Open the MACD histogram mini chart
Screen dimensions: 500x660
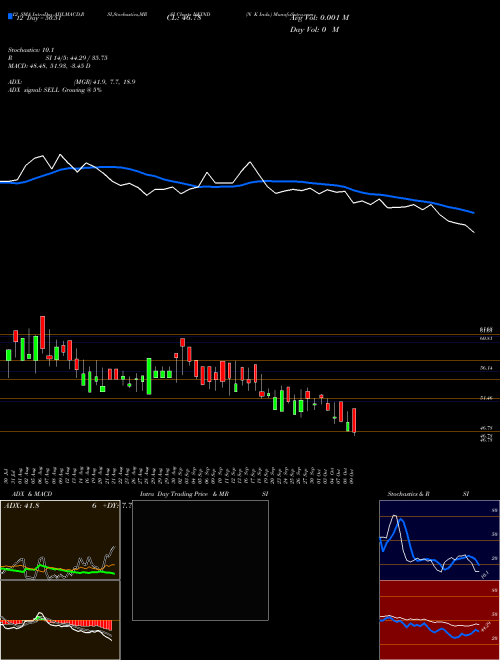tap(60, 620)
